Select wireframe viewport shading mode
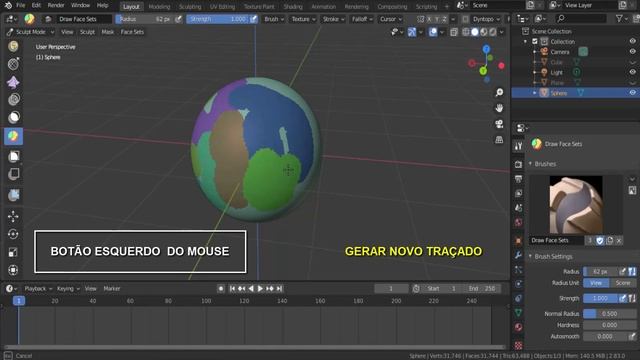The image size is (640, 360). click(x=466, y=32)
